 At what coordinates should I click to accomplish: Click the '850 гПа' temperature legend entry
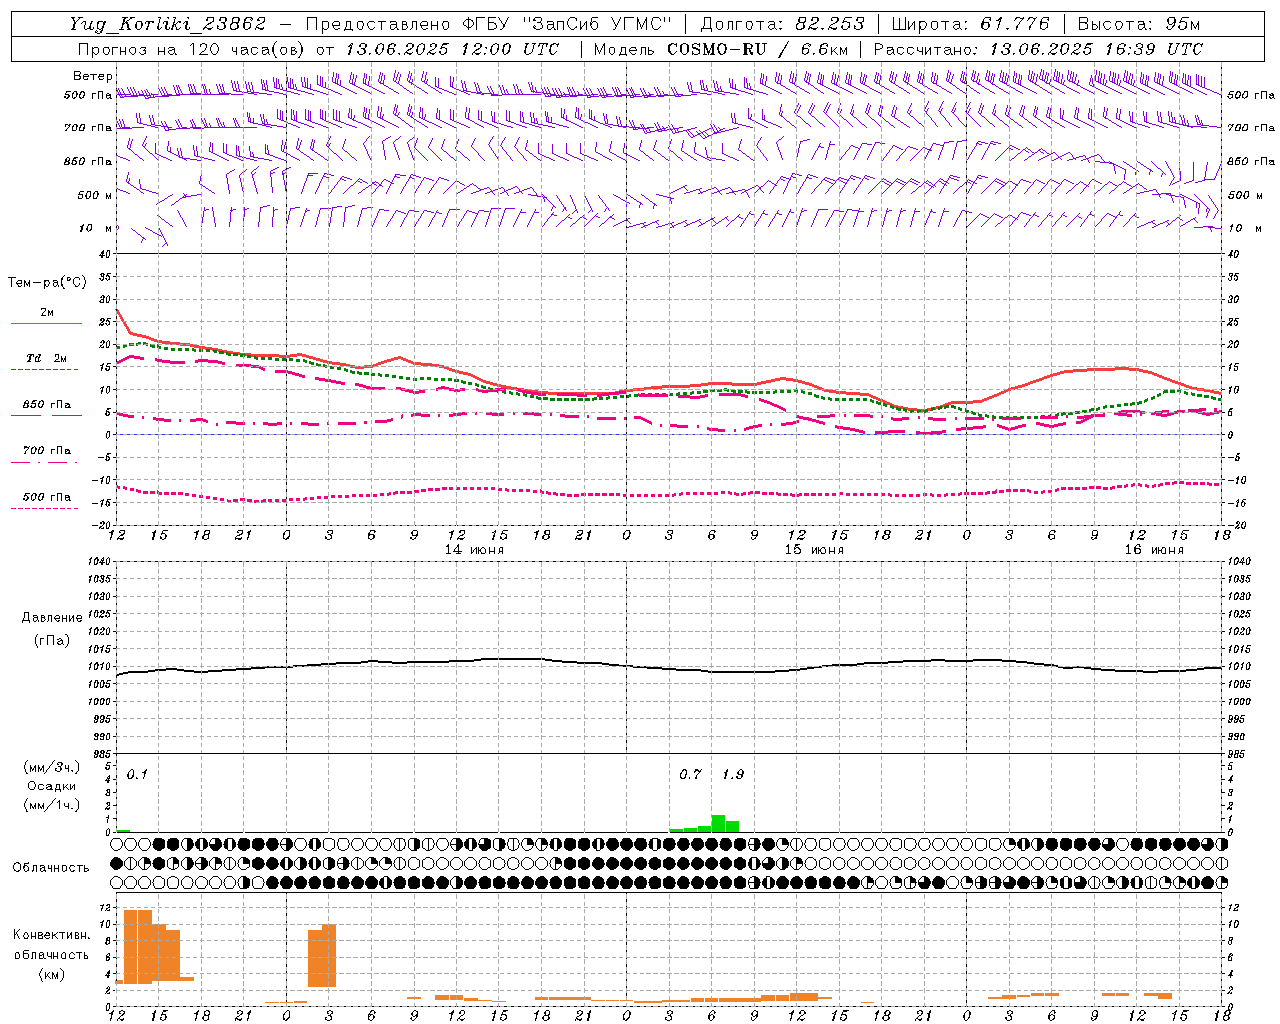point(47,405)
